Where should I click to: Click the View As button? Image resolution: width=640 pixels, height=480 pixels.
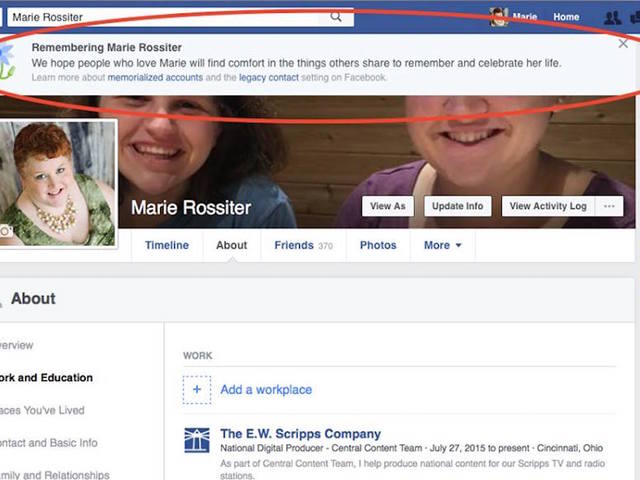pos(388,206)
